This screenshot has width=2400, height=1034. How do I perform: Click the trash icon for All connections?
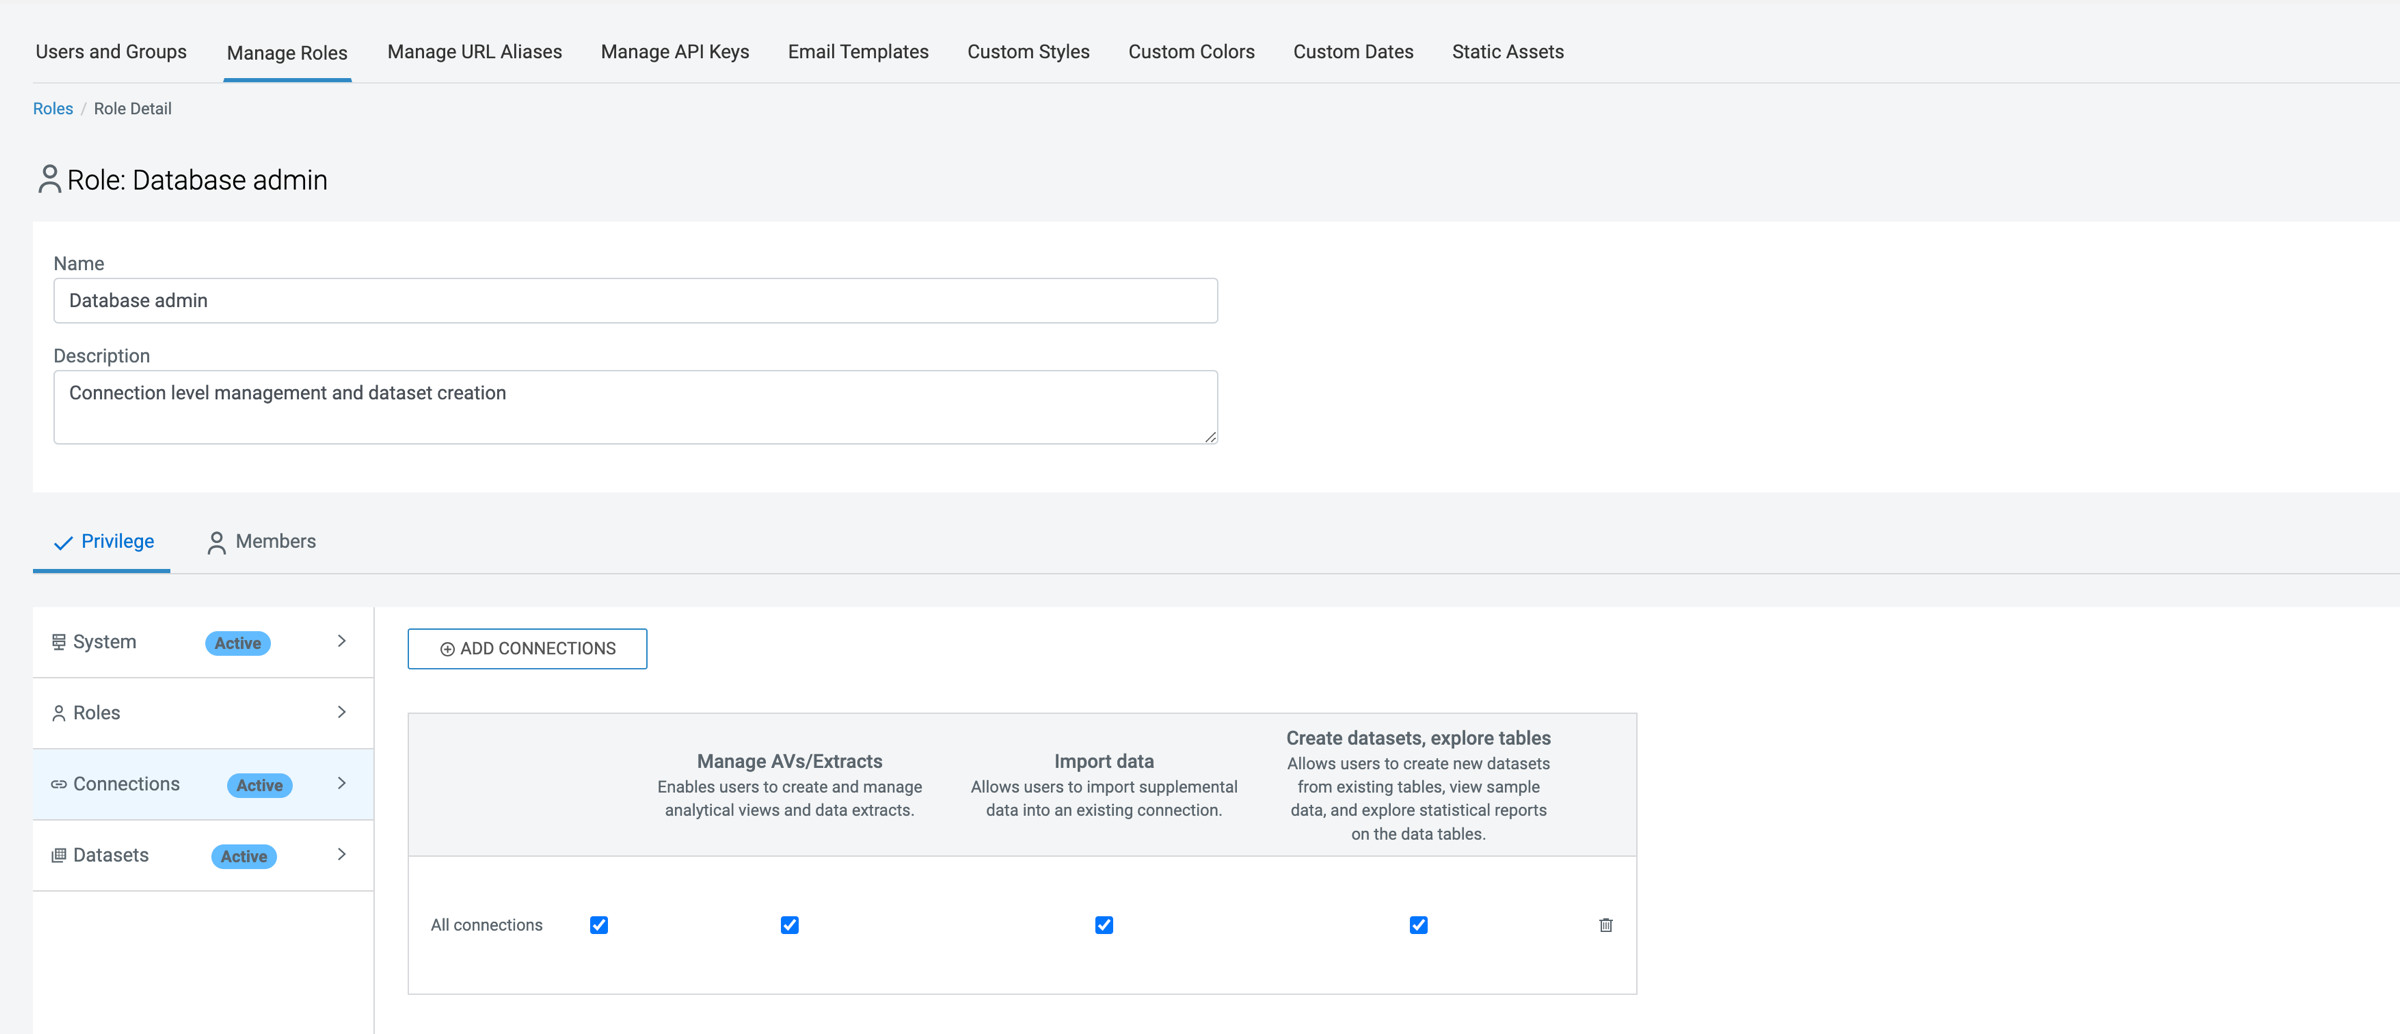click(1605, 925)
